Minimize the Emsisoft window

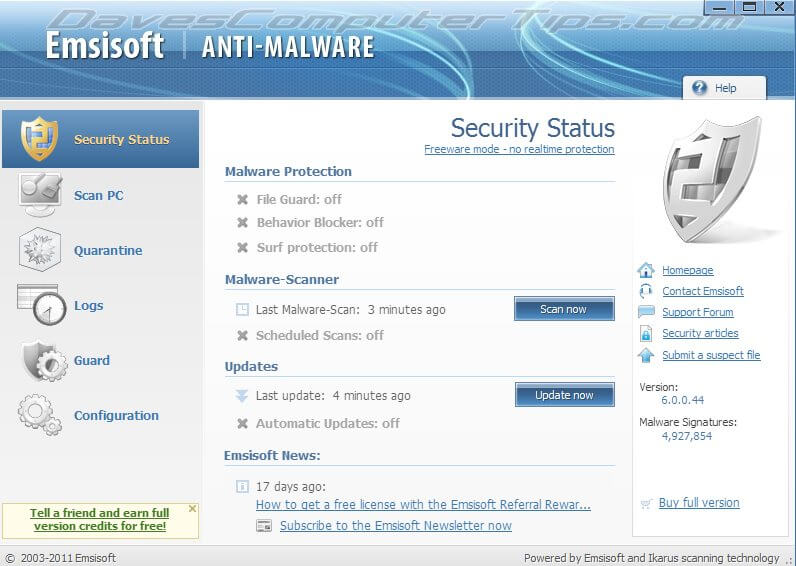click(719, 7)
